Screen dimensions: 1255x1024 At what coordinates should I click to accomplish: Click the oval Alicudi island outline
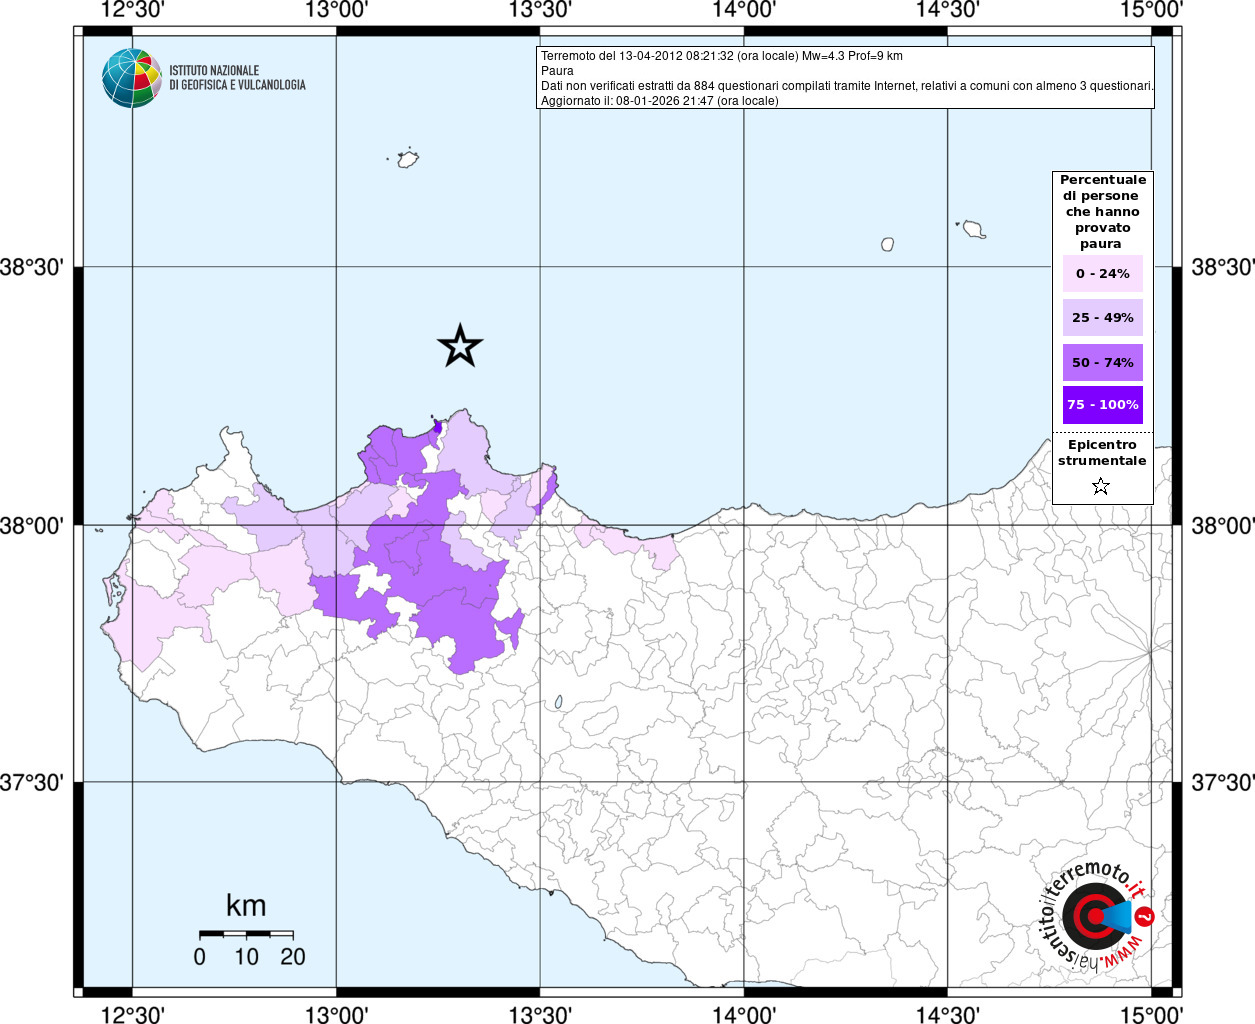[887, 244]
